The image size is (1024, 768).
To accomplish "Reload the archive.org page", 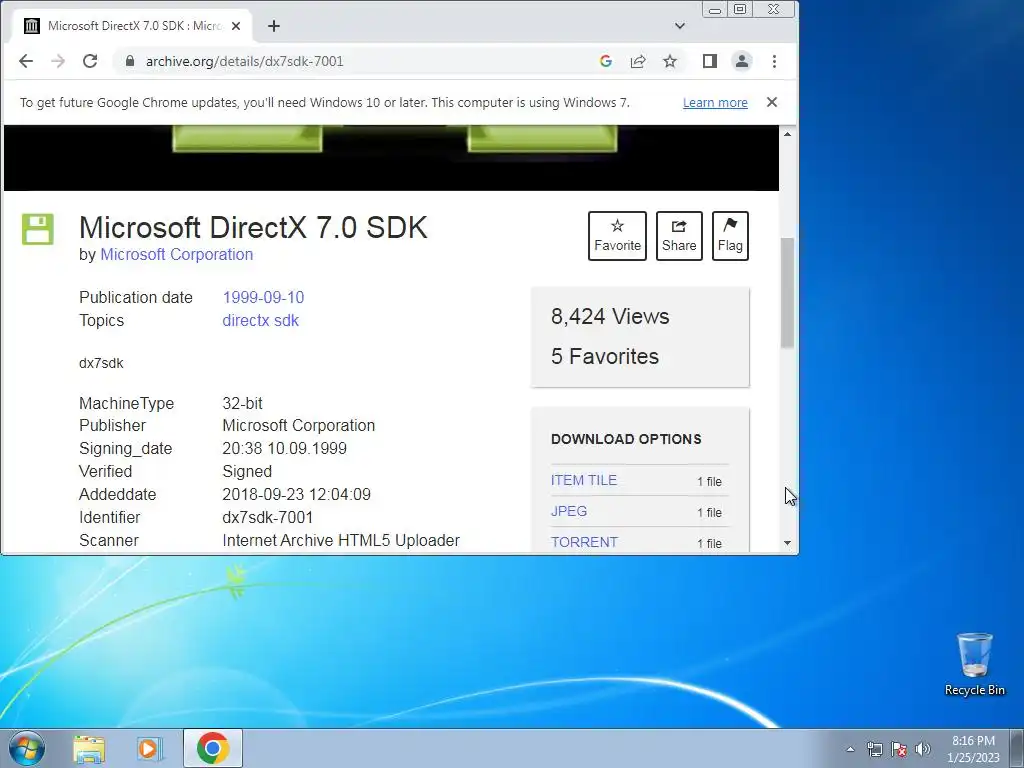I will (90, 61).
